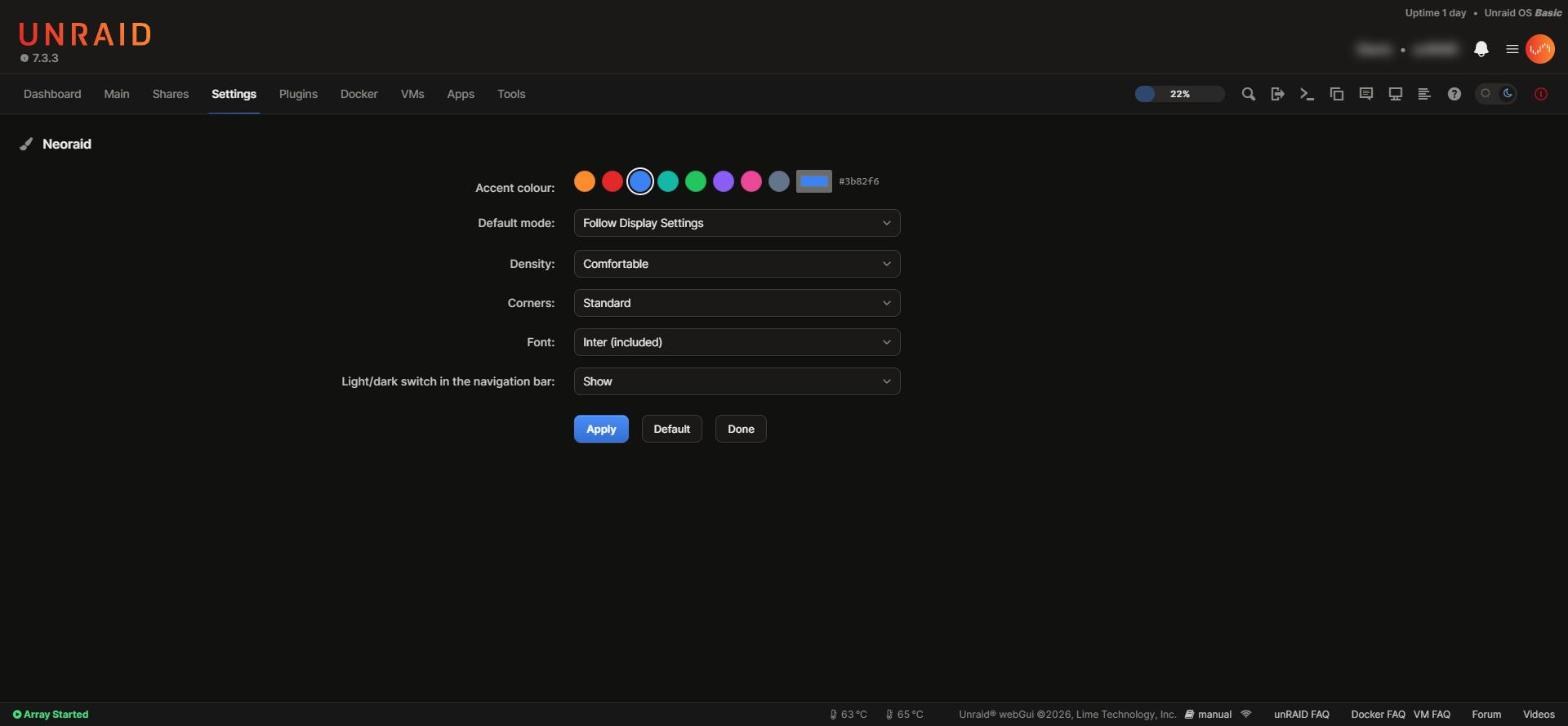Image resolution: width=1568 pixels, height=726 pixels.
Task: Open the Default mode dropdown
Action: (x=737, y=223)
